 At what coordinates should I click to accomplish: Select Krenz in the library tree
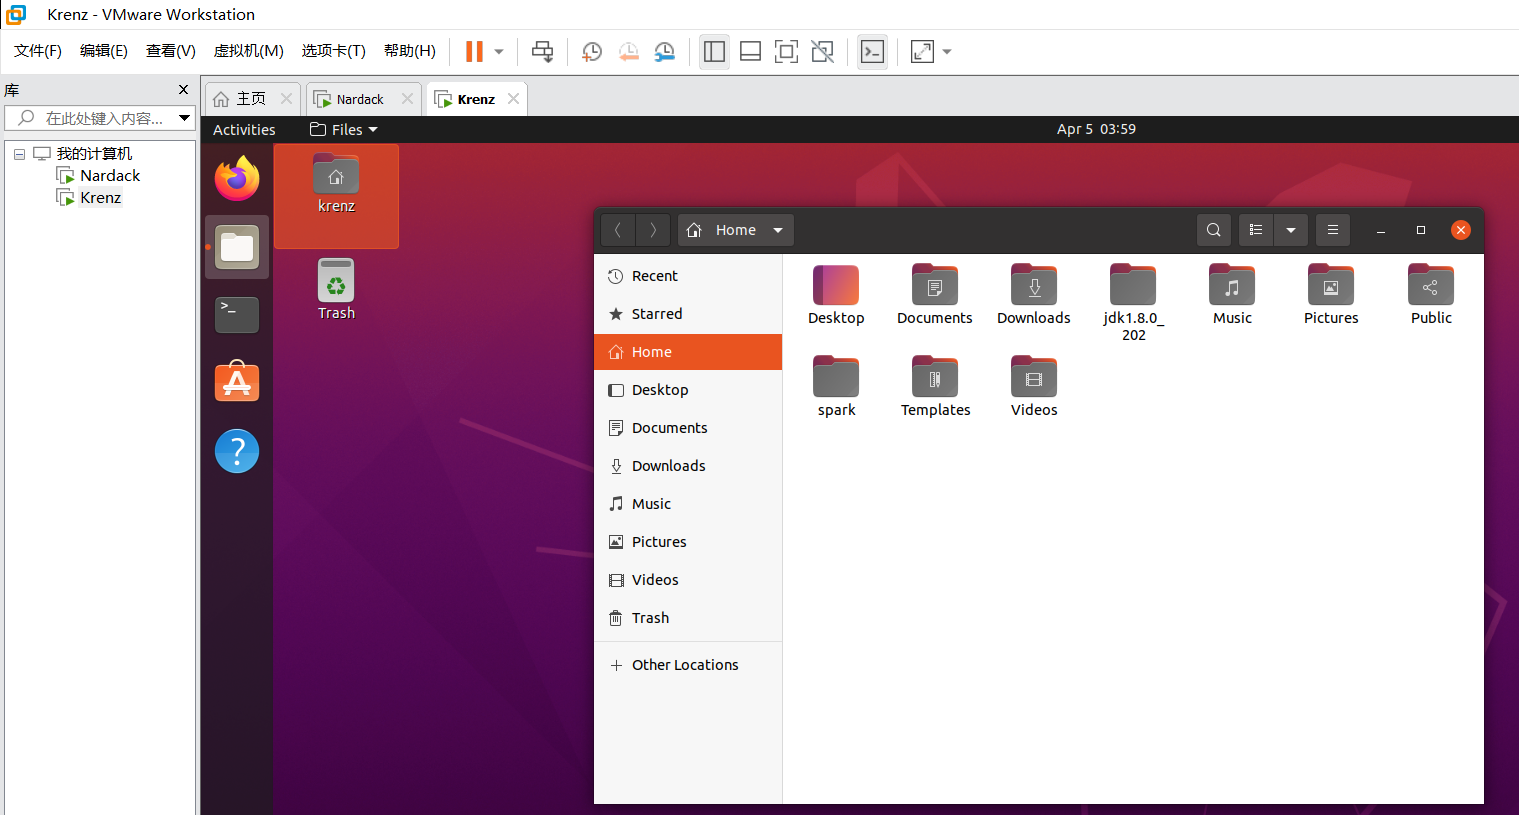(89, 198)
